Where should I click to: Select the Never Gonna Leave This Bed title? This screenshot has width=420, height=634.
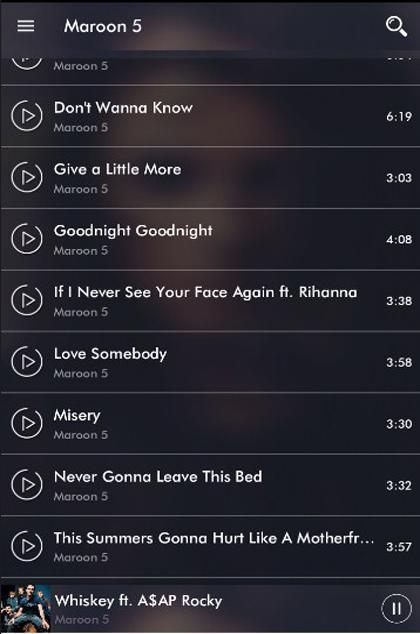point(158,477)
